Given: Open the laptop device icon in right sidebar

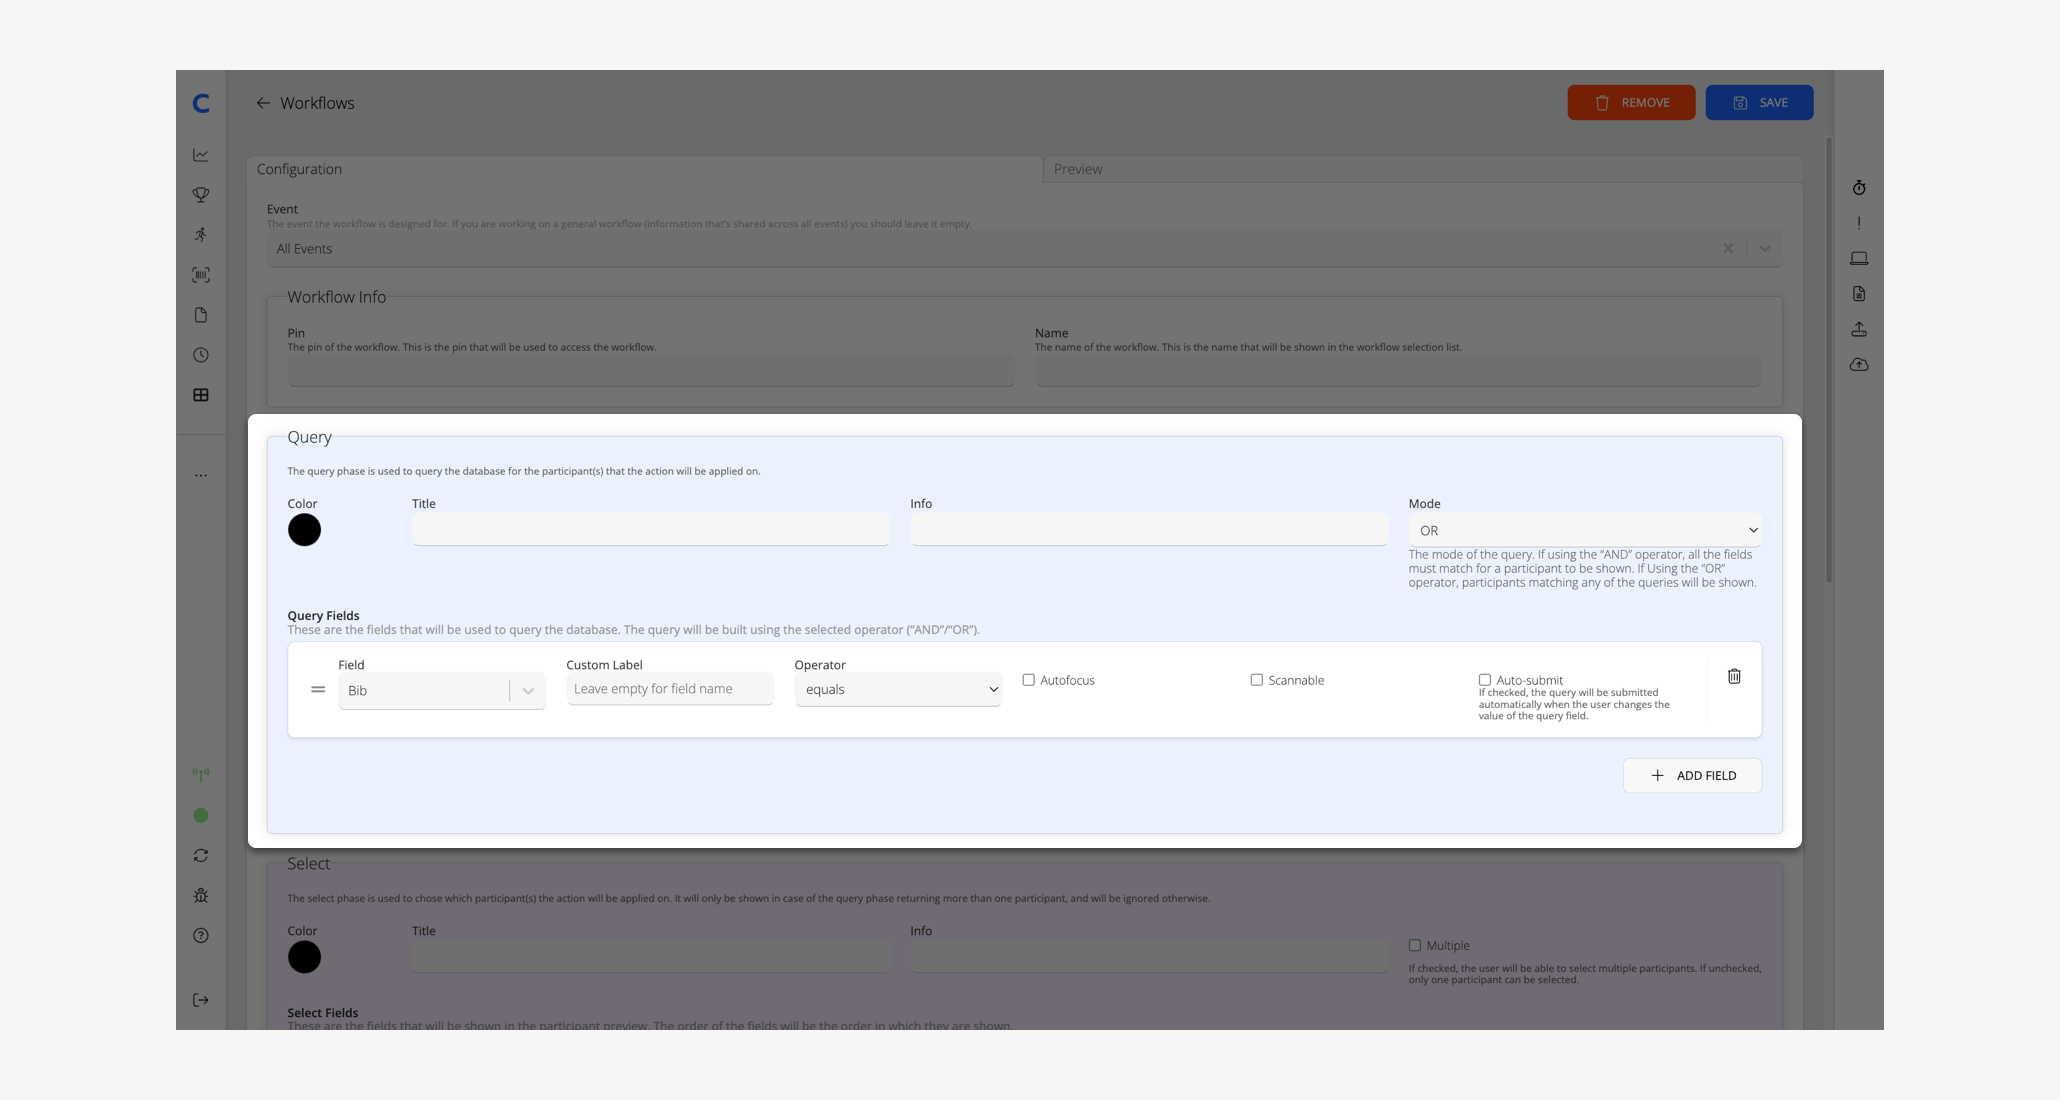Looking at the screenshot, I should click(1859, 258).
